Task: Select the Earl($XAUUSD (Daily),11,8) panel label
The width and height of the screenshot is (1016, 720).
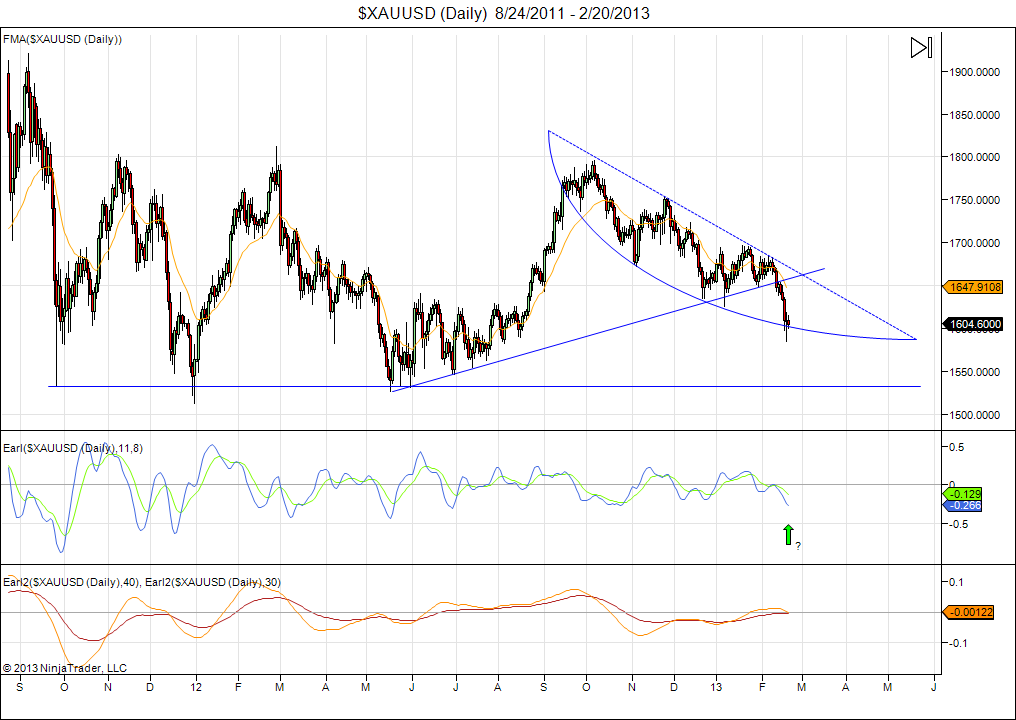Action: pyautogui.click(x=73, y=448)
